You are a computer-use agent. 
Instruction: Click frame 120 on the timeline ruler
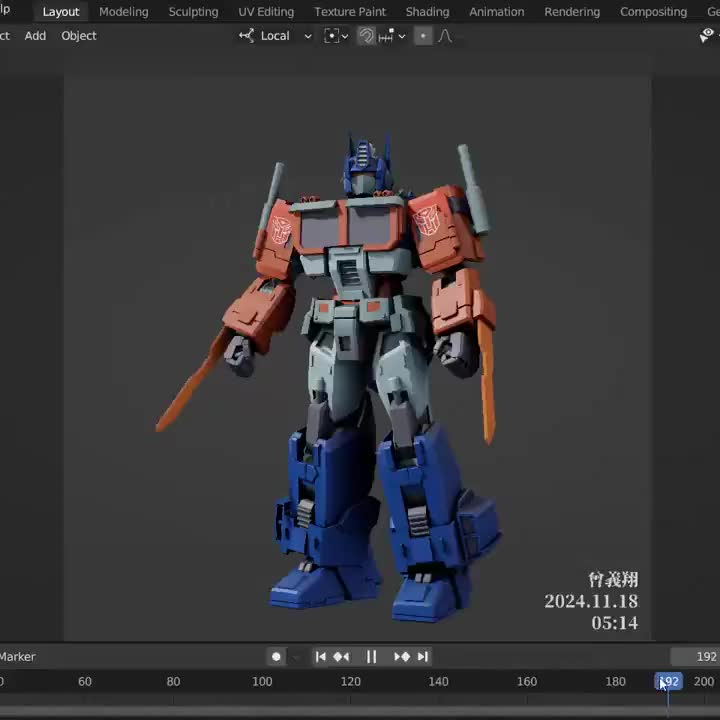click(350, 681)
